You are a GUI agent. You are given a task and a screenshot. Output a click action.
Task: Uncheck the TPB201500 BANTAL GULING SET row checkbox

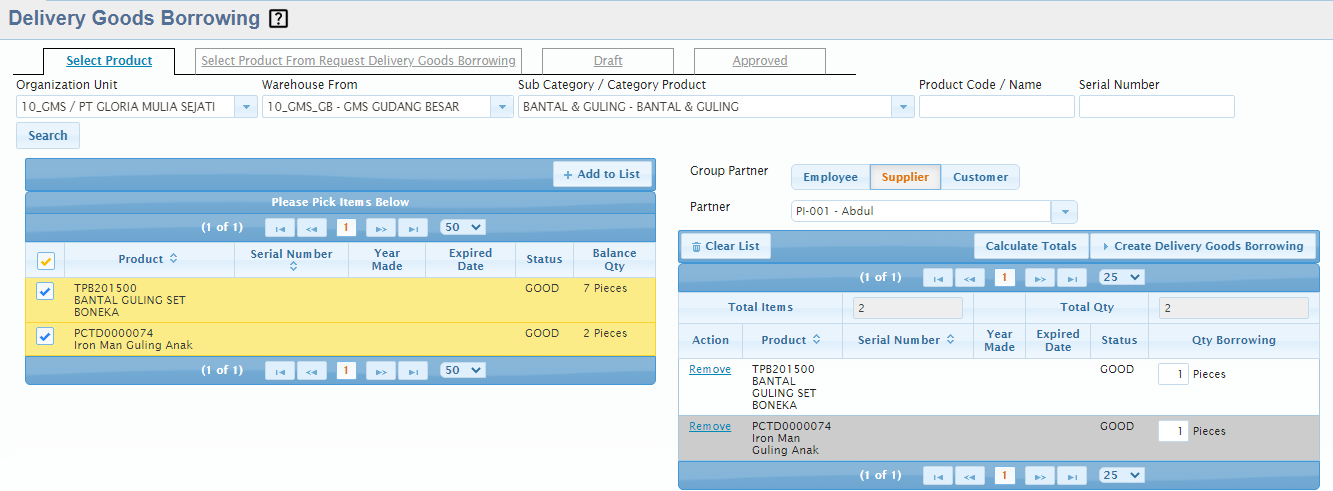point(45,291)
